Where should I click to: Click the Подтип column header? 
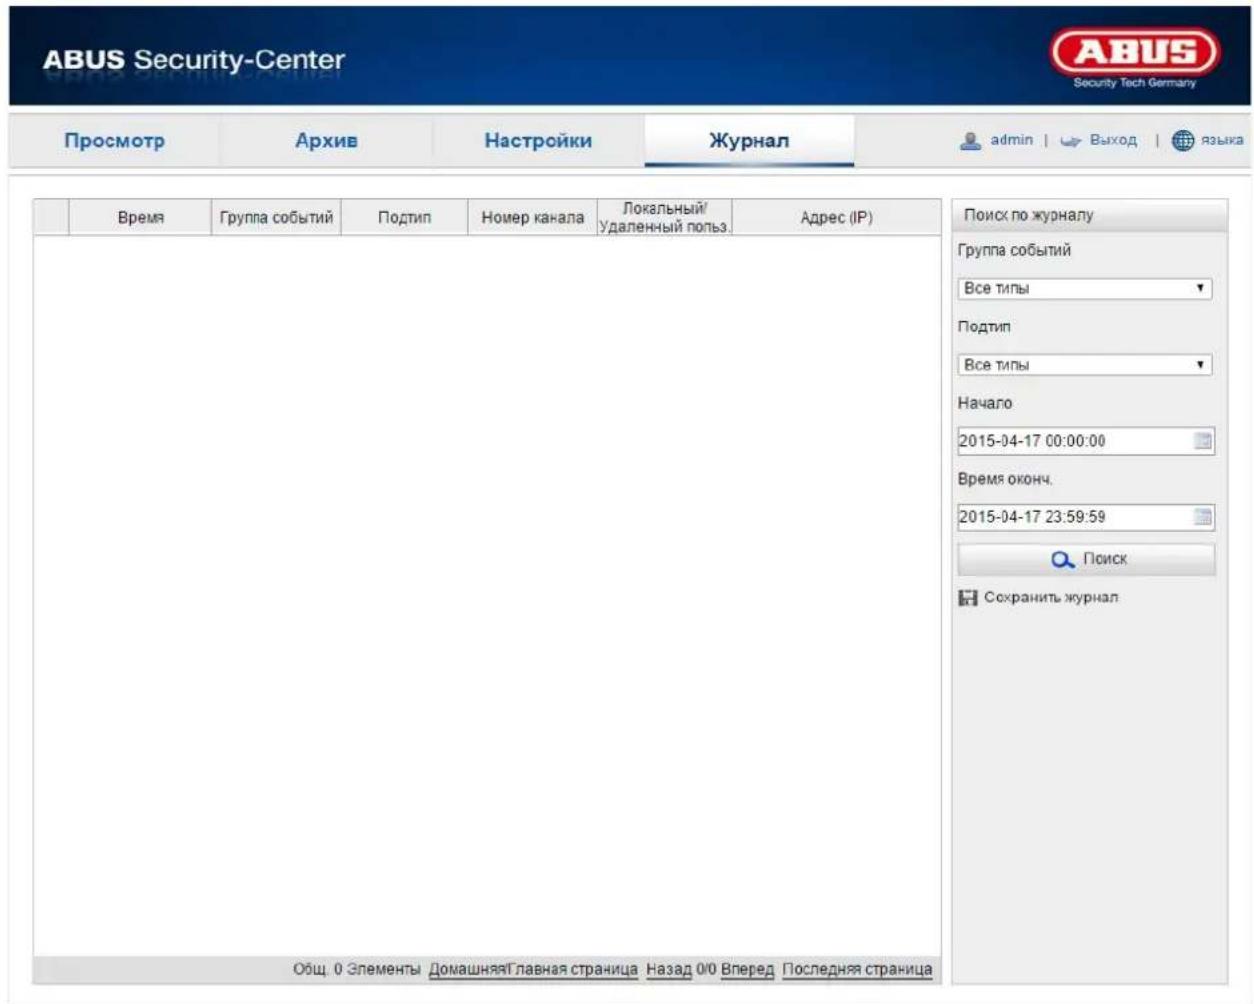pyautogui.click(x=404, y=217)
